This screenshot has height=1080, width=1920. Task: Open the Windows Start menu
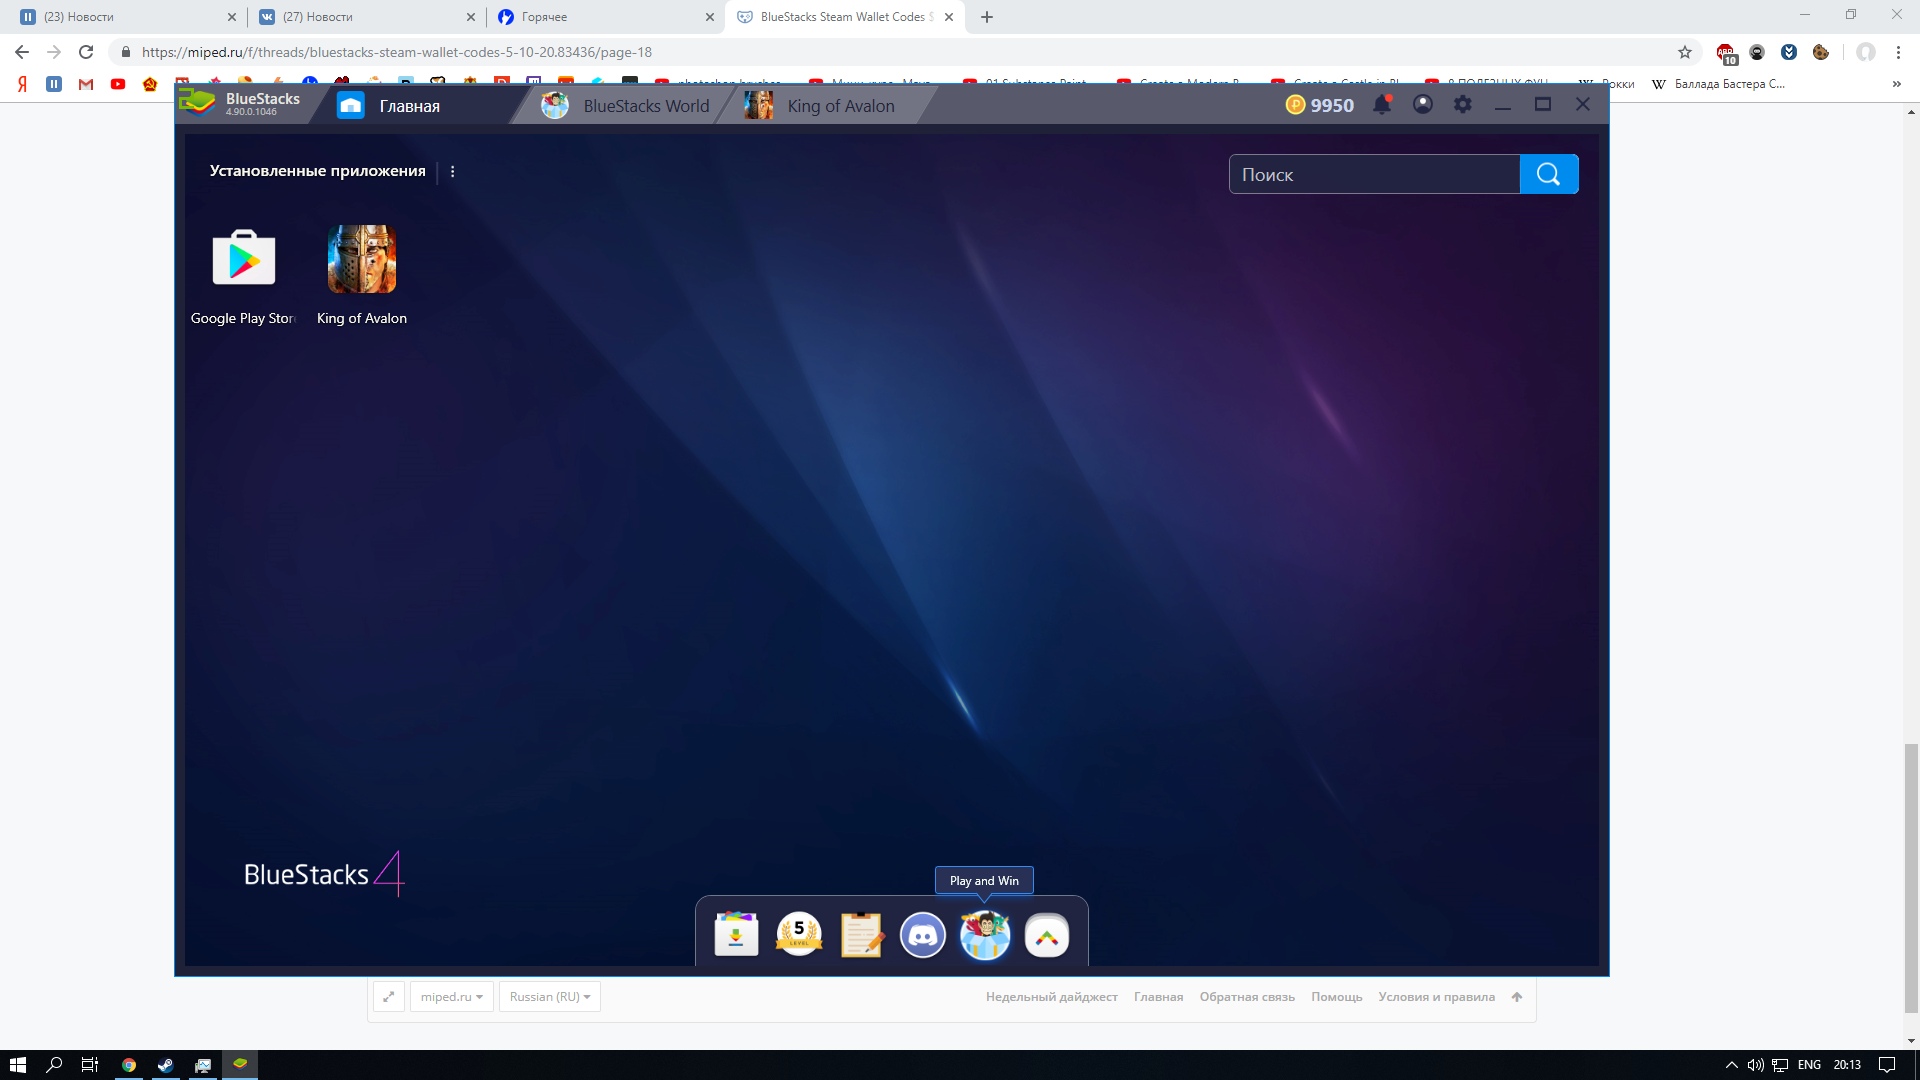(x=17, y=1065)
